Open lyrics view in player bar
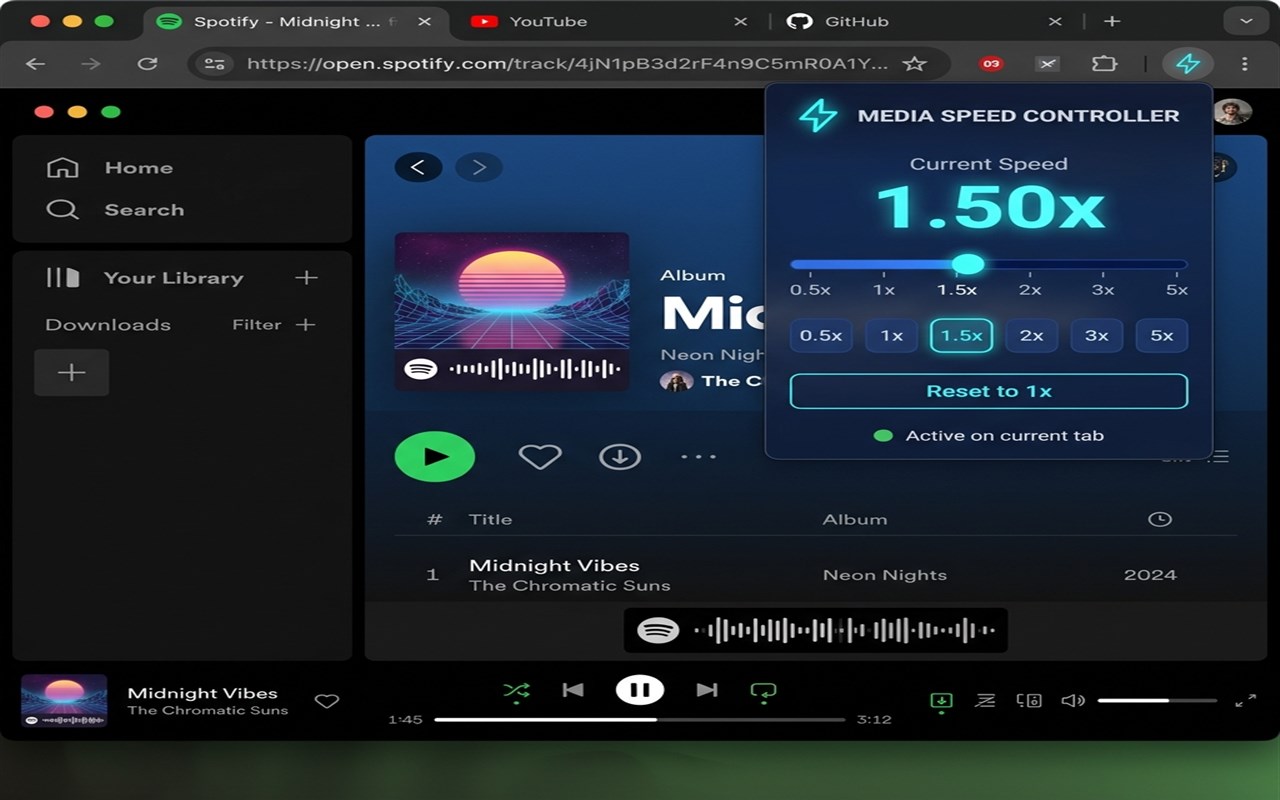 (x=985, y=701)
